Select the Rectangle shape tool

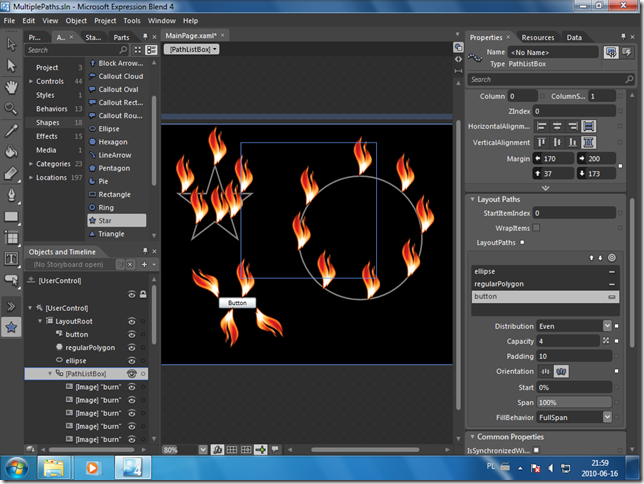click(x=11, y=217)
